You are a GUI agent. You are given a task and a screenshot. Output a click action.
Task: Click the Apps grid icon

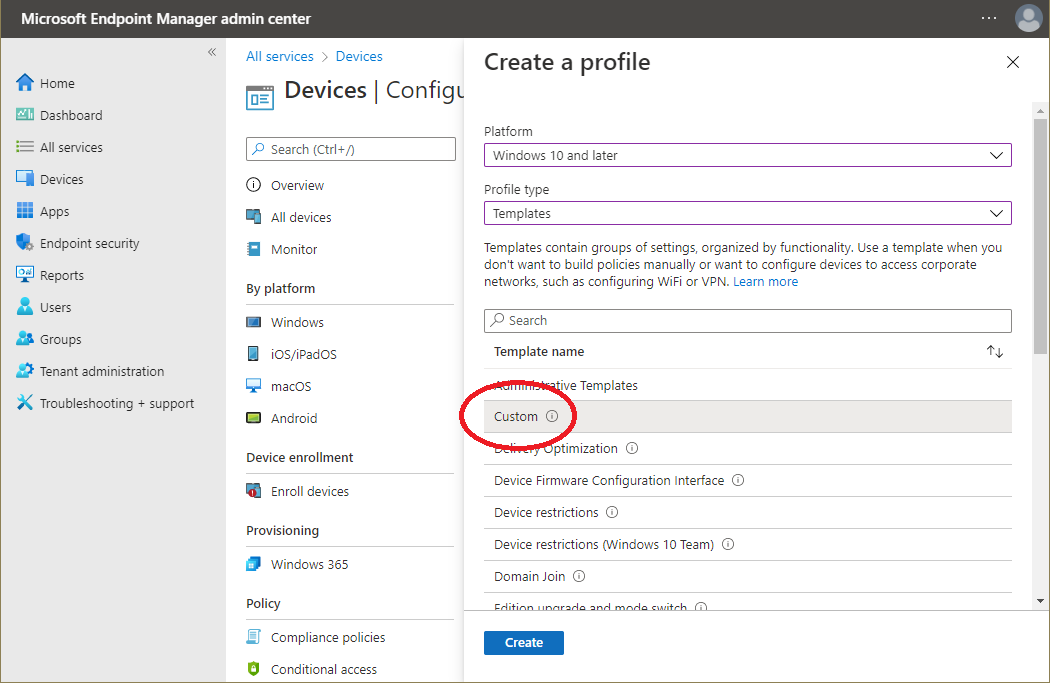[25, 210]
